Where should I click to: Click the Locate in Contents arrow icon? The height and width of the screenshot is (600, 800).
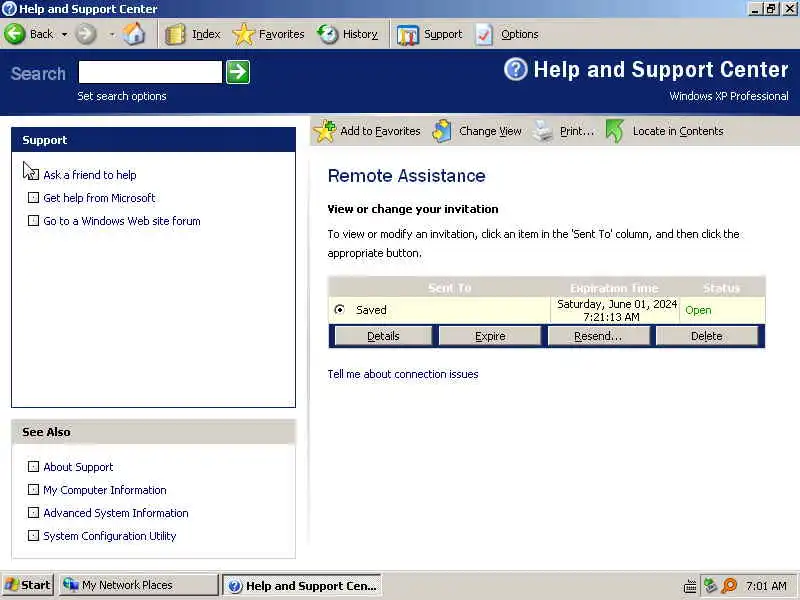pyautogui.click(x=615, y=131)
